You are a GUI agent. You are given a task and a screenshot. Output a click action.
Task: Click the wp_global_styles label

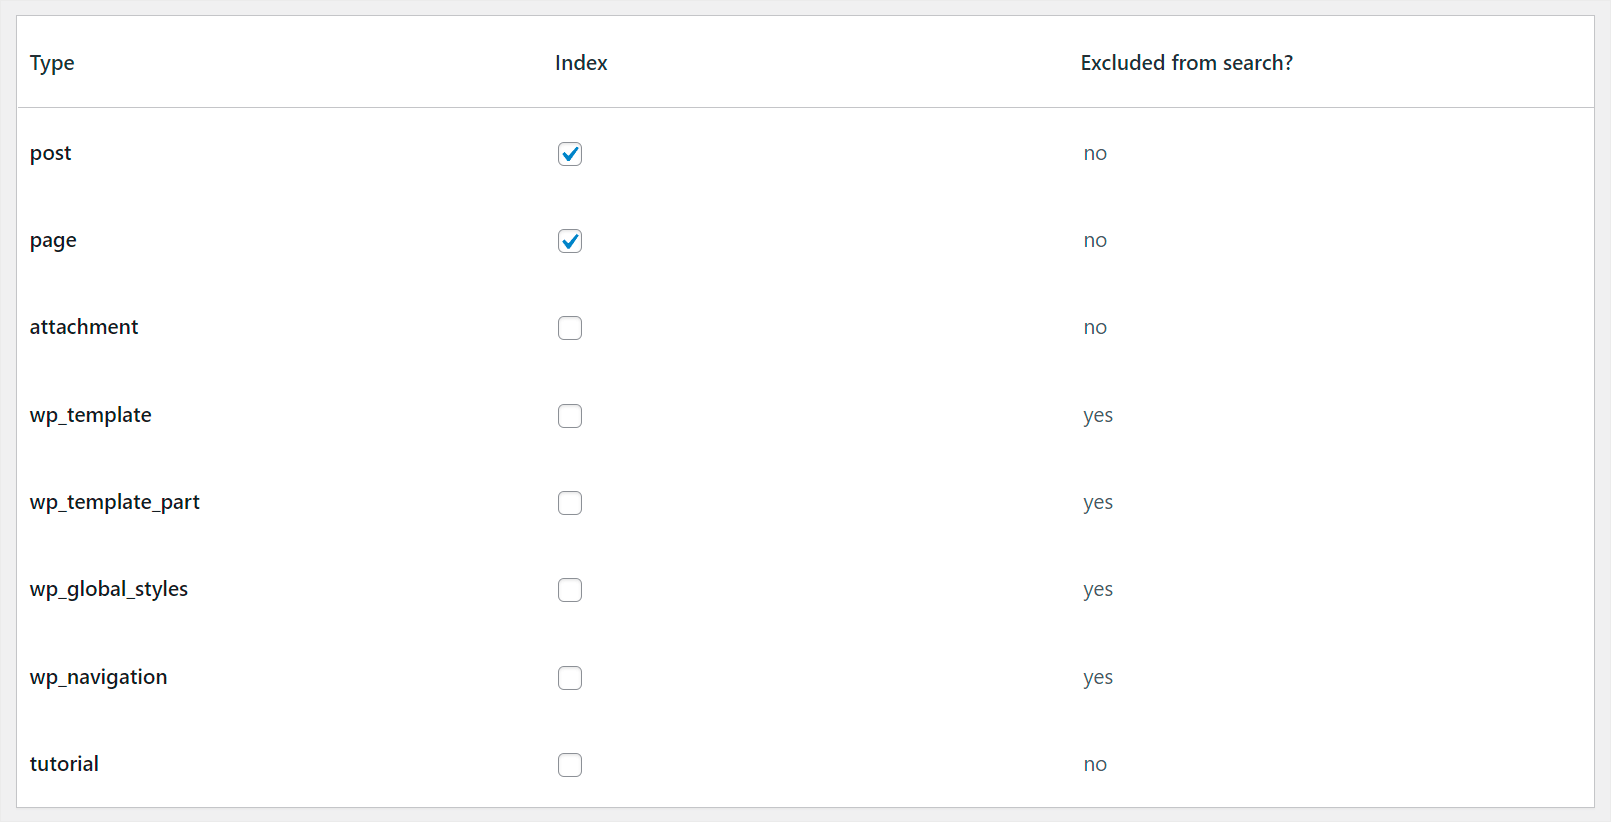click(108, 589)
